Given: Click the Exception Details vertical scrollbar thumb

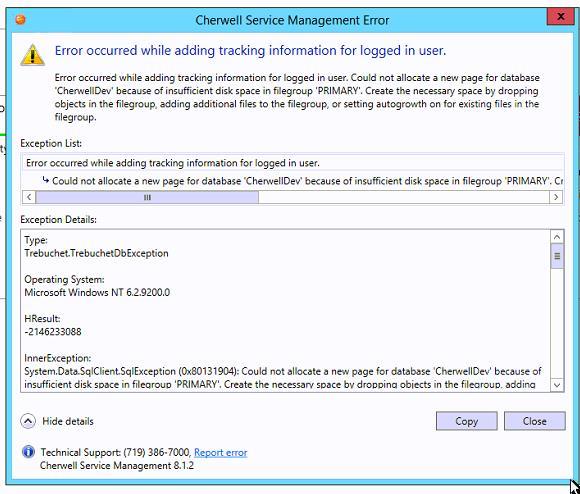Looking at the screenshot, I should tap(557, 256).
